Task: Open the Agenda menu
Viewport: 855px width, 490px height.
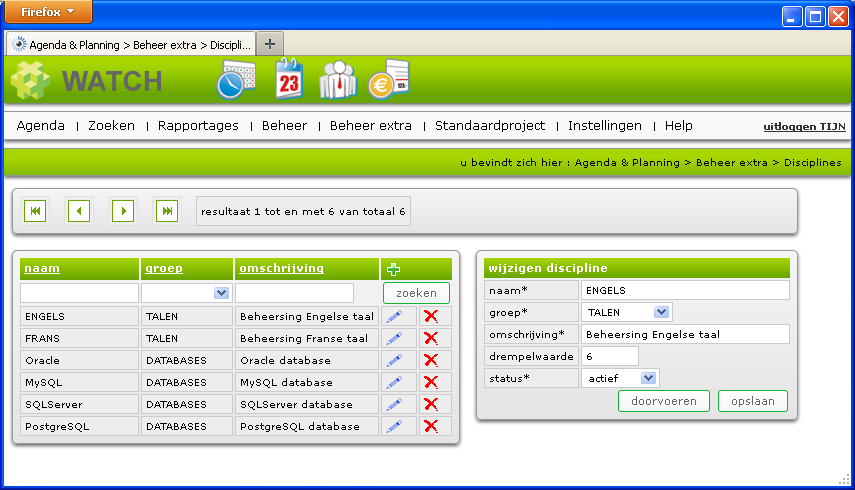Action: [40, 125]
